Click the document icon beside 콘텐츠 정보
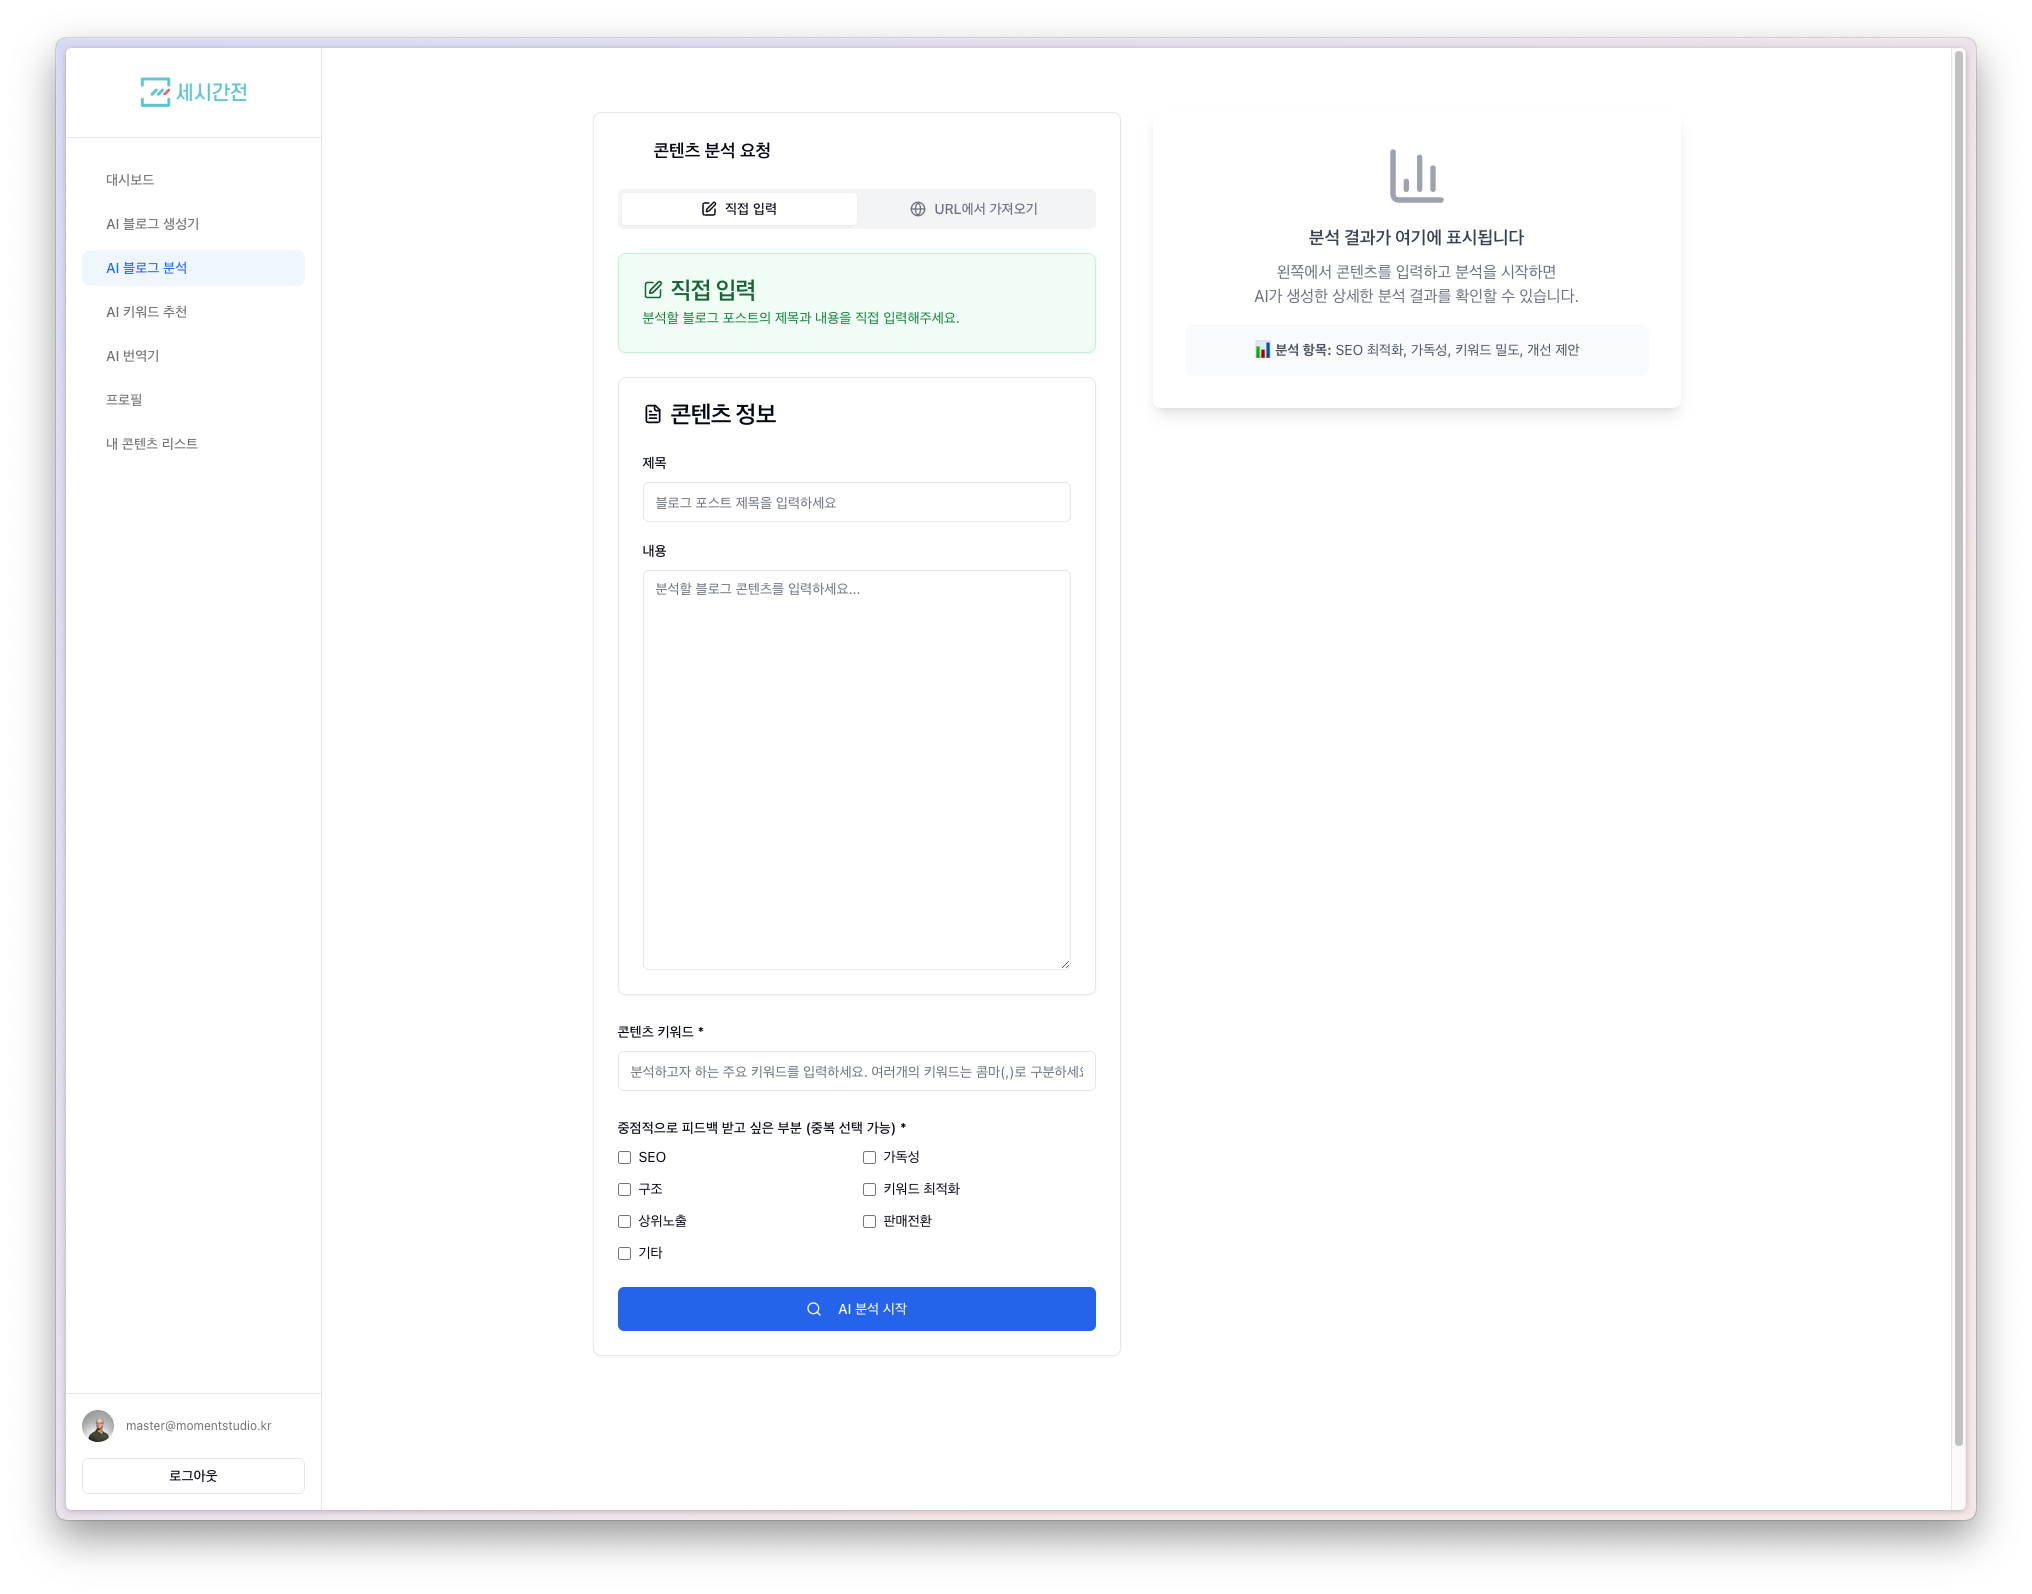 point(653,414)
